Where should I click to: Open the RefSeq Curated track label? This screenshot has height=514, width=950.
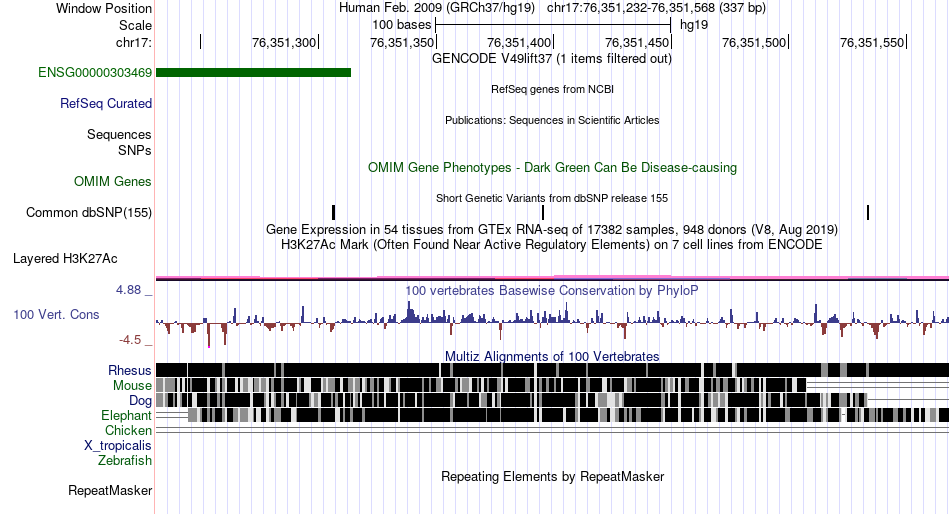(106, 104)
